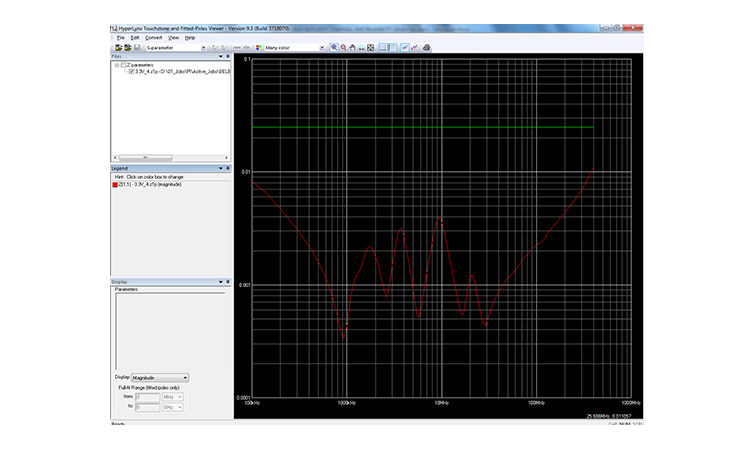Click the Open file toolbar icon
This screenshot has width=750, height=450.
pos(118,48)
